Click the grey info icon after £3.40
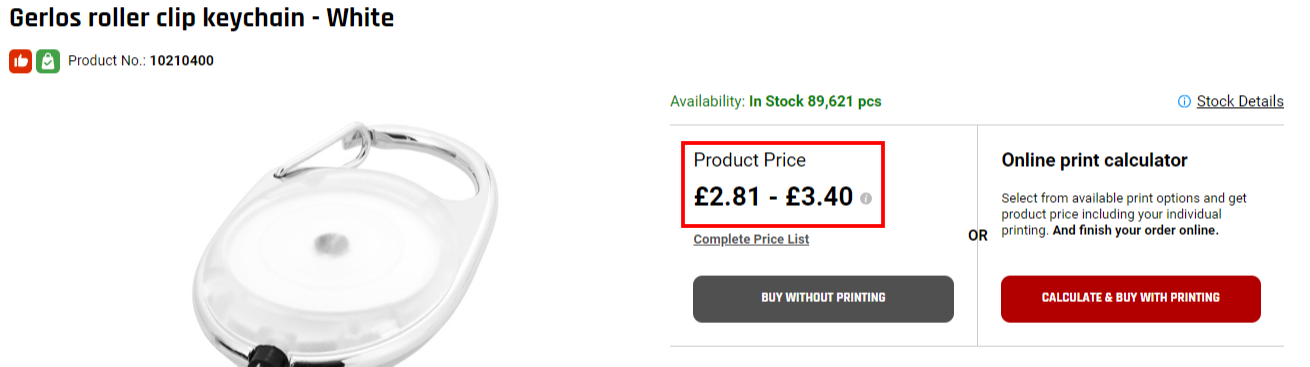 tap(866, 198)
